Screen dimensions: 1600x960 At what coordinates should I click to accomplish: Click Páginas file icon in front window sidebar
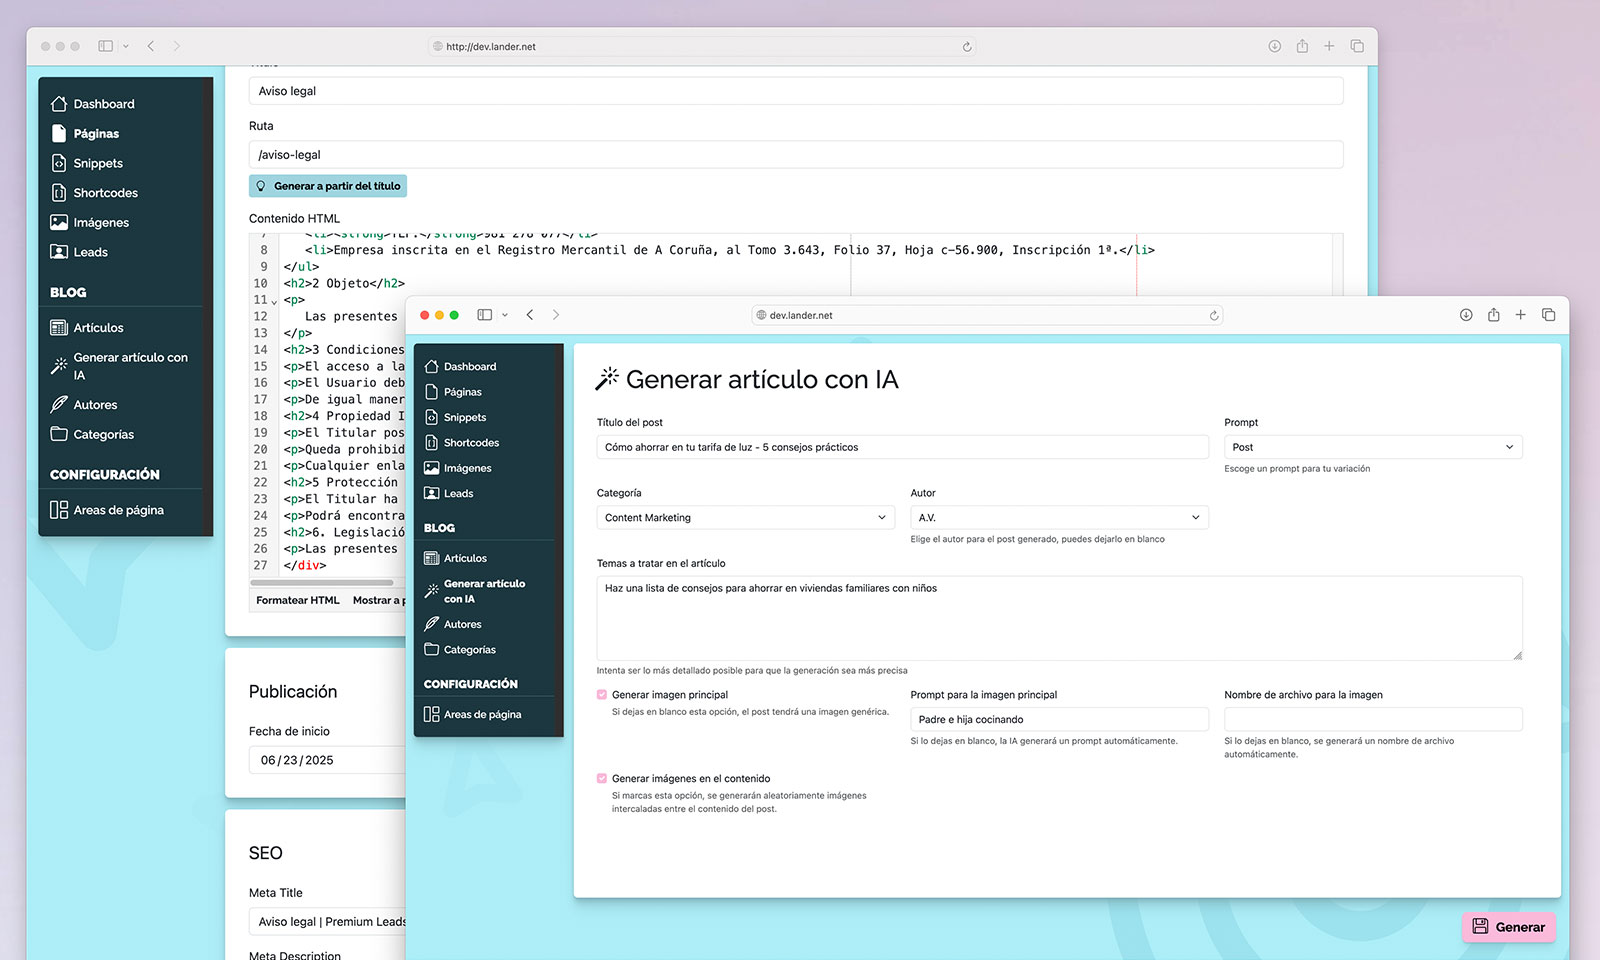coord(431,392)
